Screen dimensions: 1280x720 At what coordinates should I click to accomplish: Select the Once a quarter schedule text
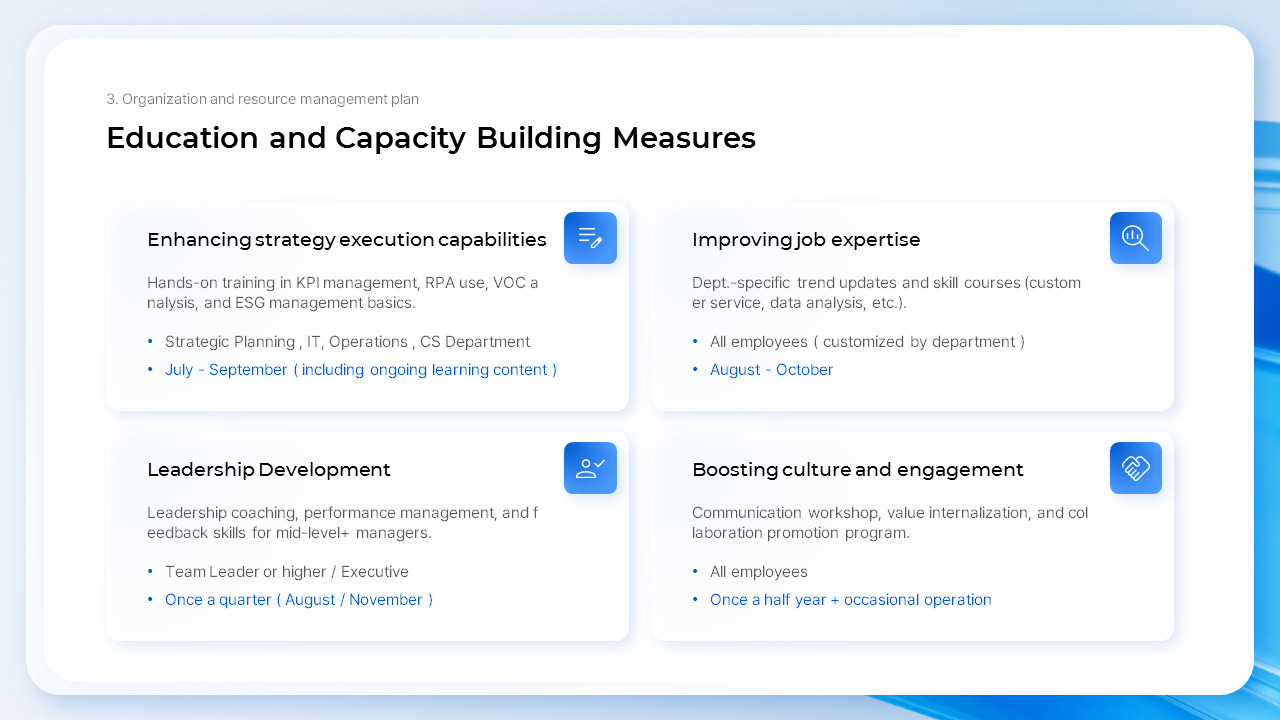(x=298, y=599)
